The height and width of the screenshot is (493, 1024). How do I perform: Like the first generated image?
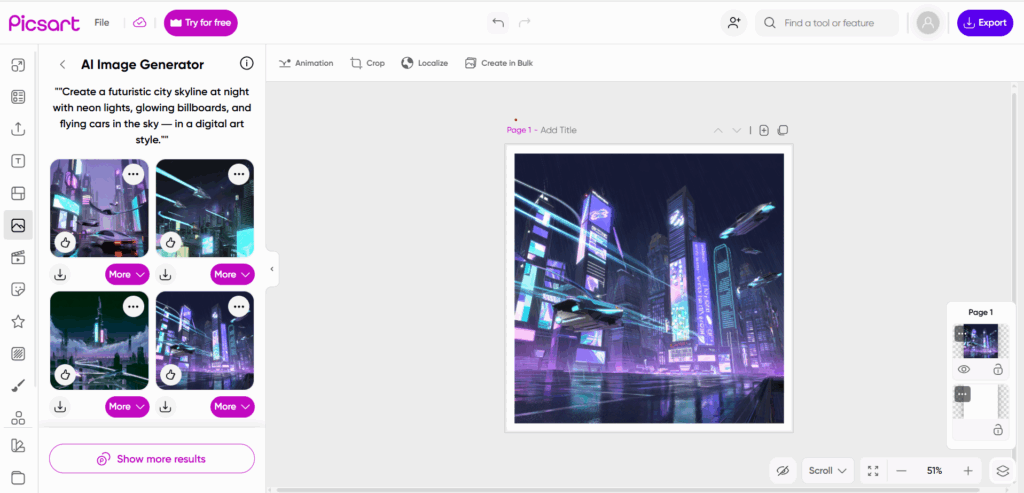click(67, 243)
